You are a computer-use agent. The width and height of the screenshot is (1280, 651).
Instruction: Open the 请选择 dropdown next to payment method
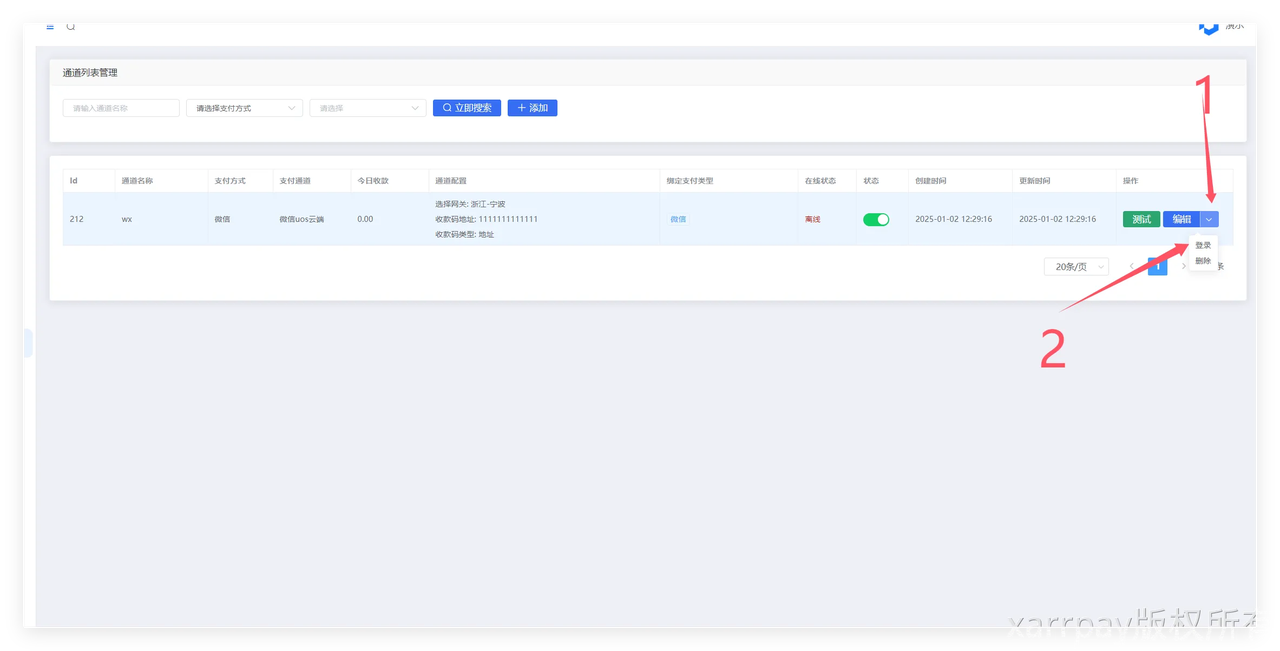pos(368,108)
